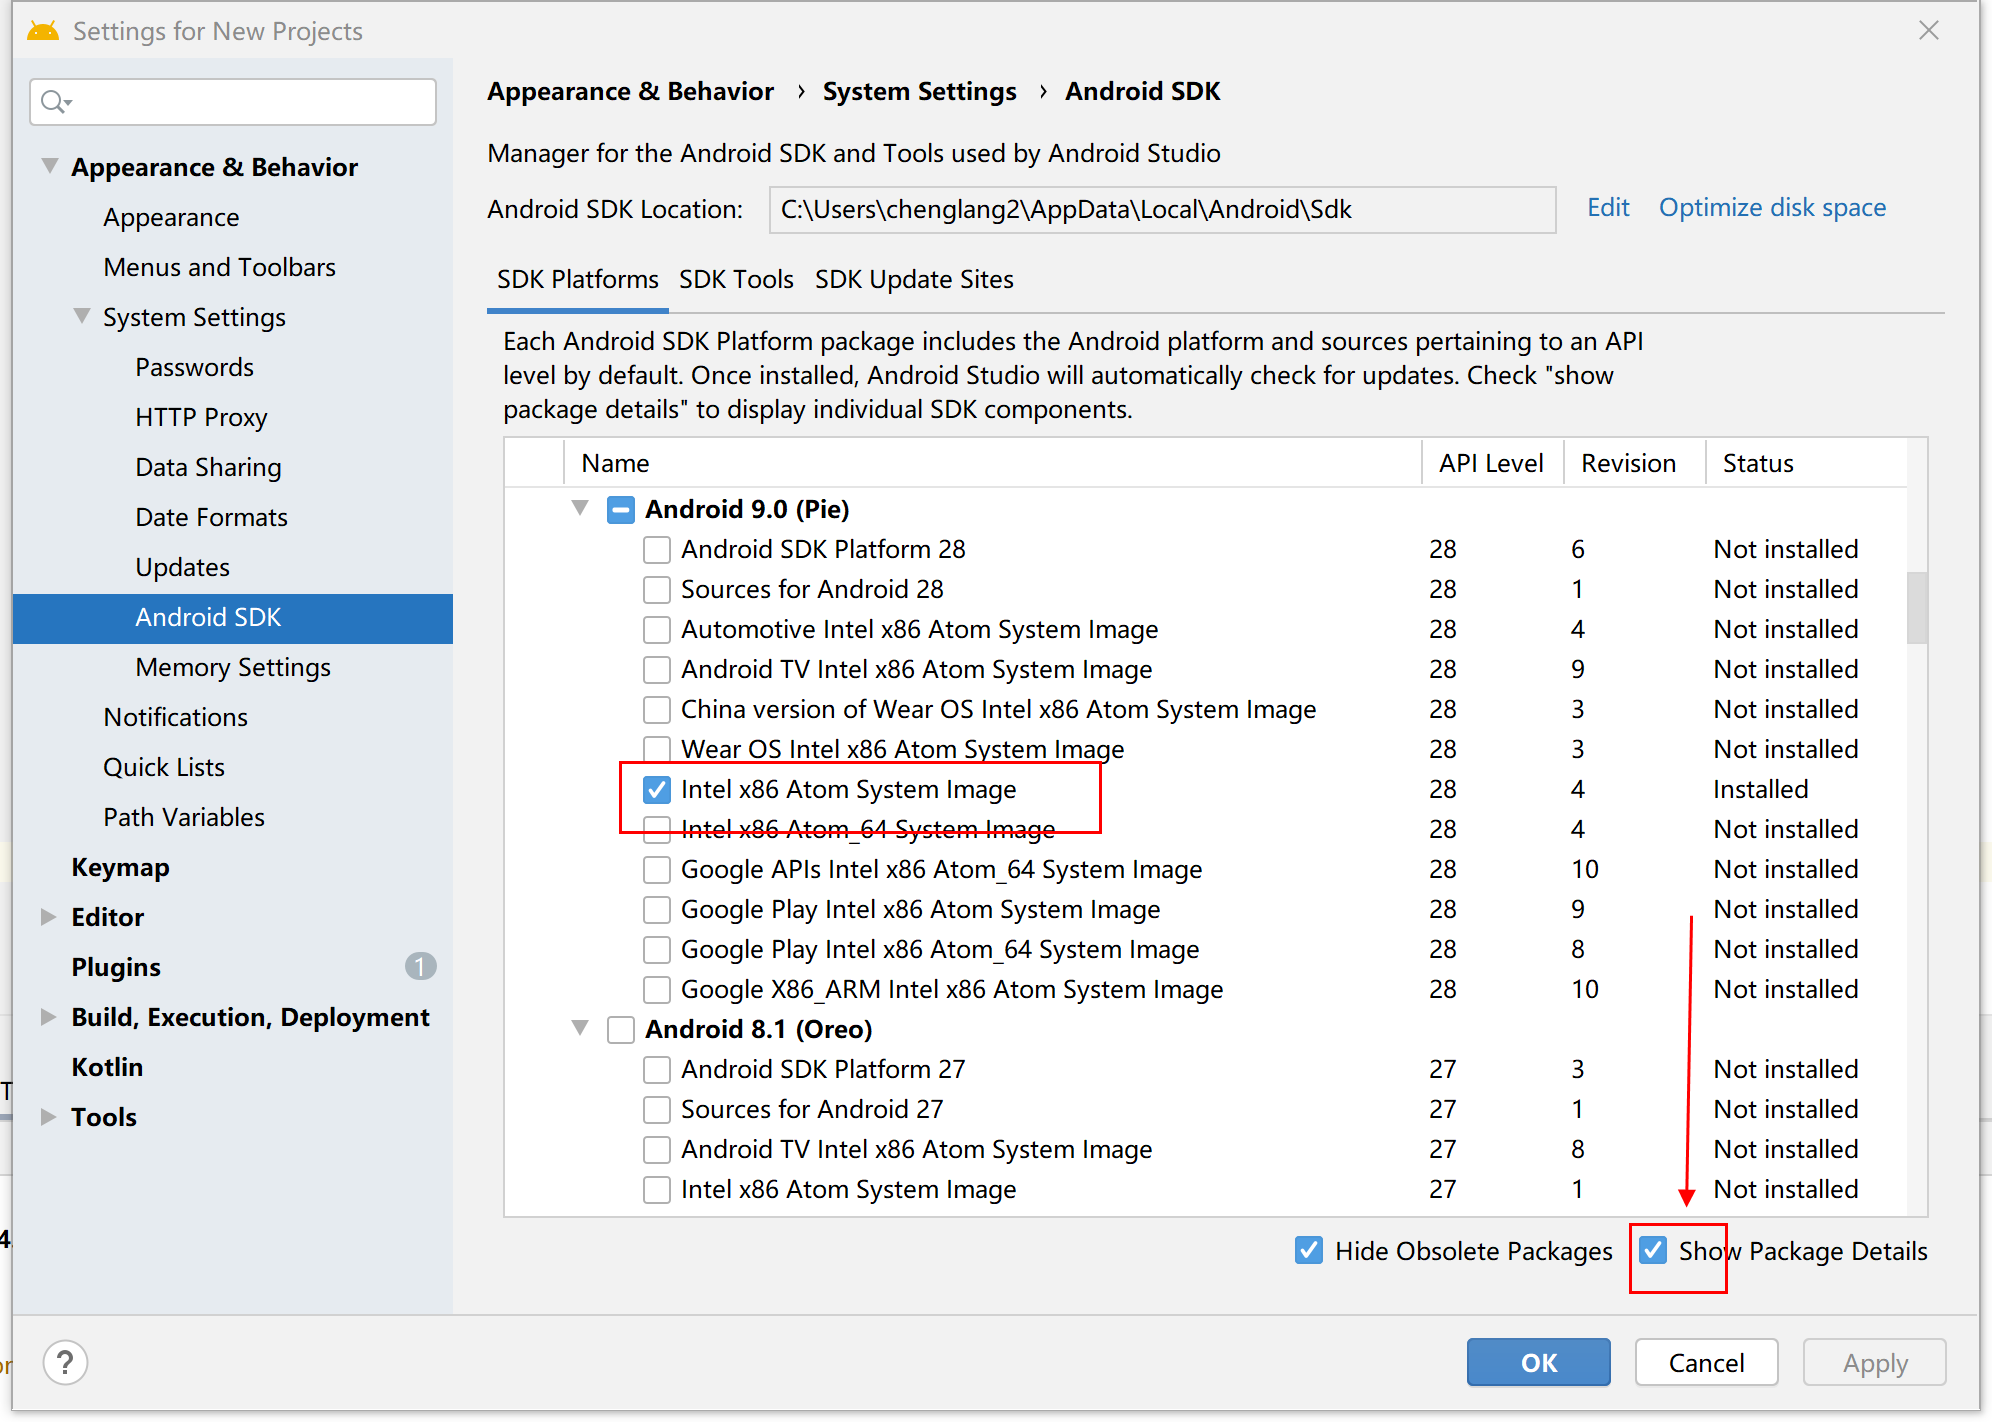Open Notifications settings
This screenshot has height=1422, width=1992.
pos(175,717)
